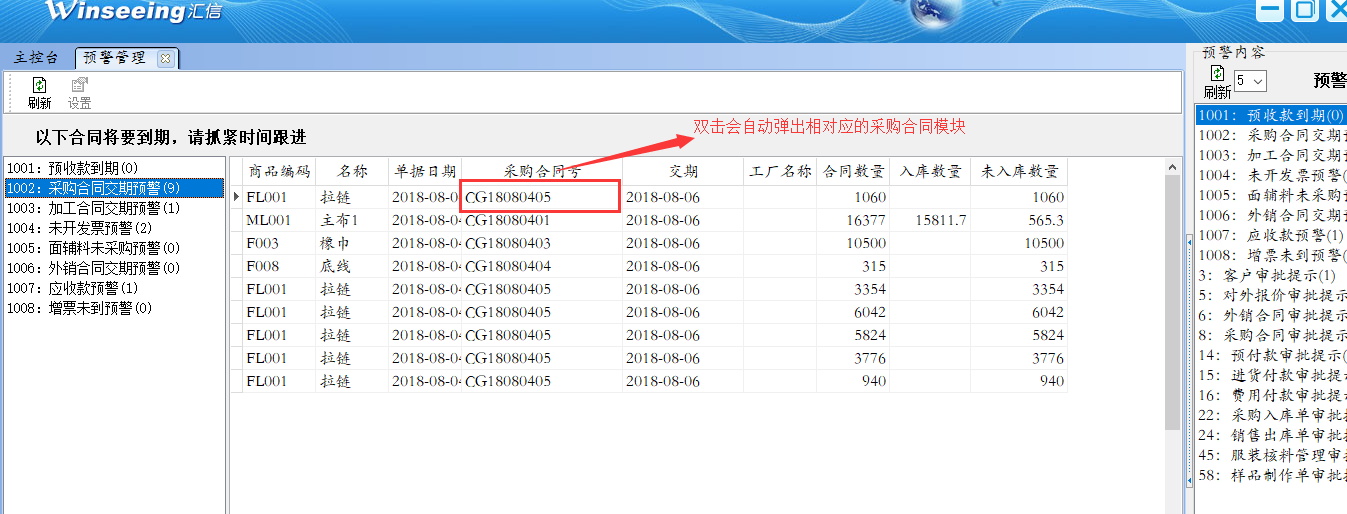The height and width of the screenshot is (514, 1347).
Task: Click the 合同数量 column header
Action: 854,171
